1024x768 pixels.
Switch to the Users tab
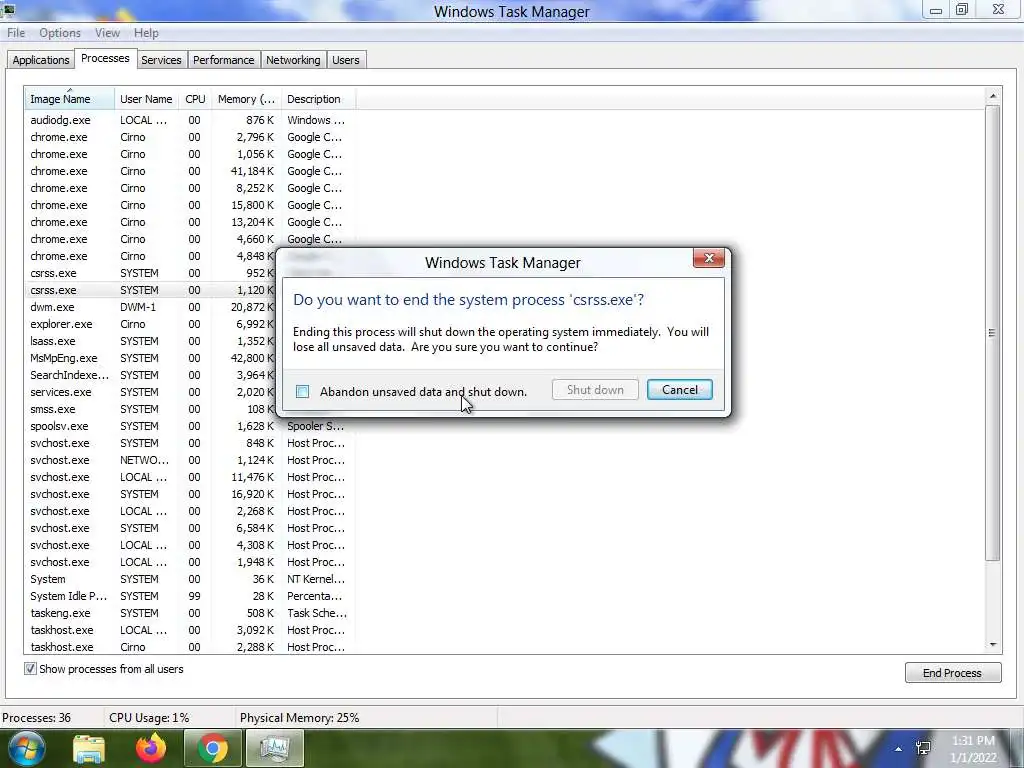[345, 60]
